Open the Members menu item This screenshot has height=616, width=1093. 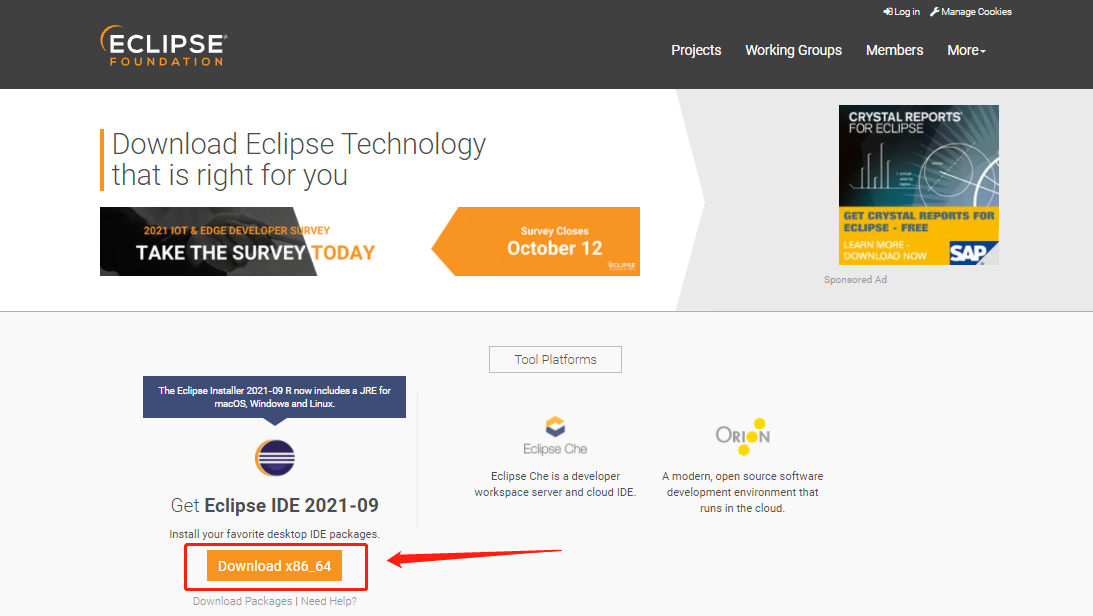pyautogui.click(x=894, y=50)
